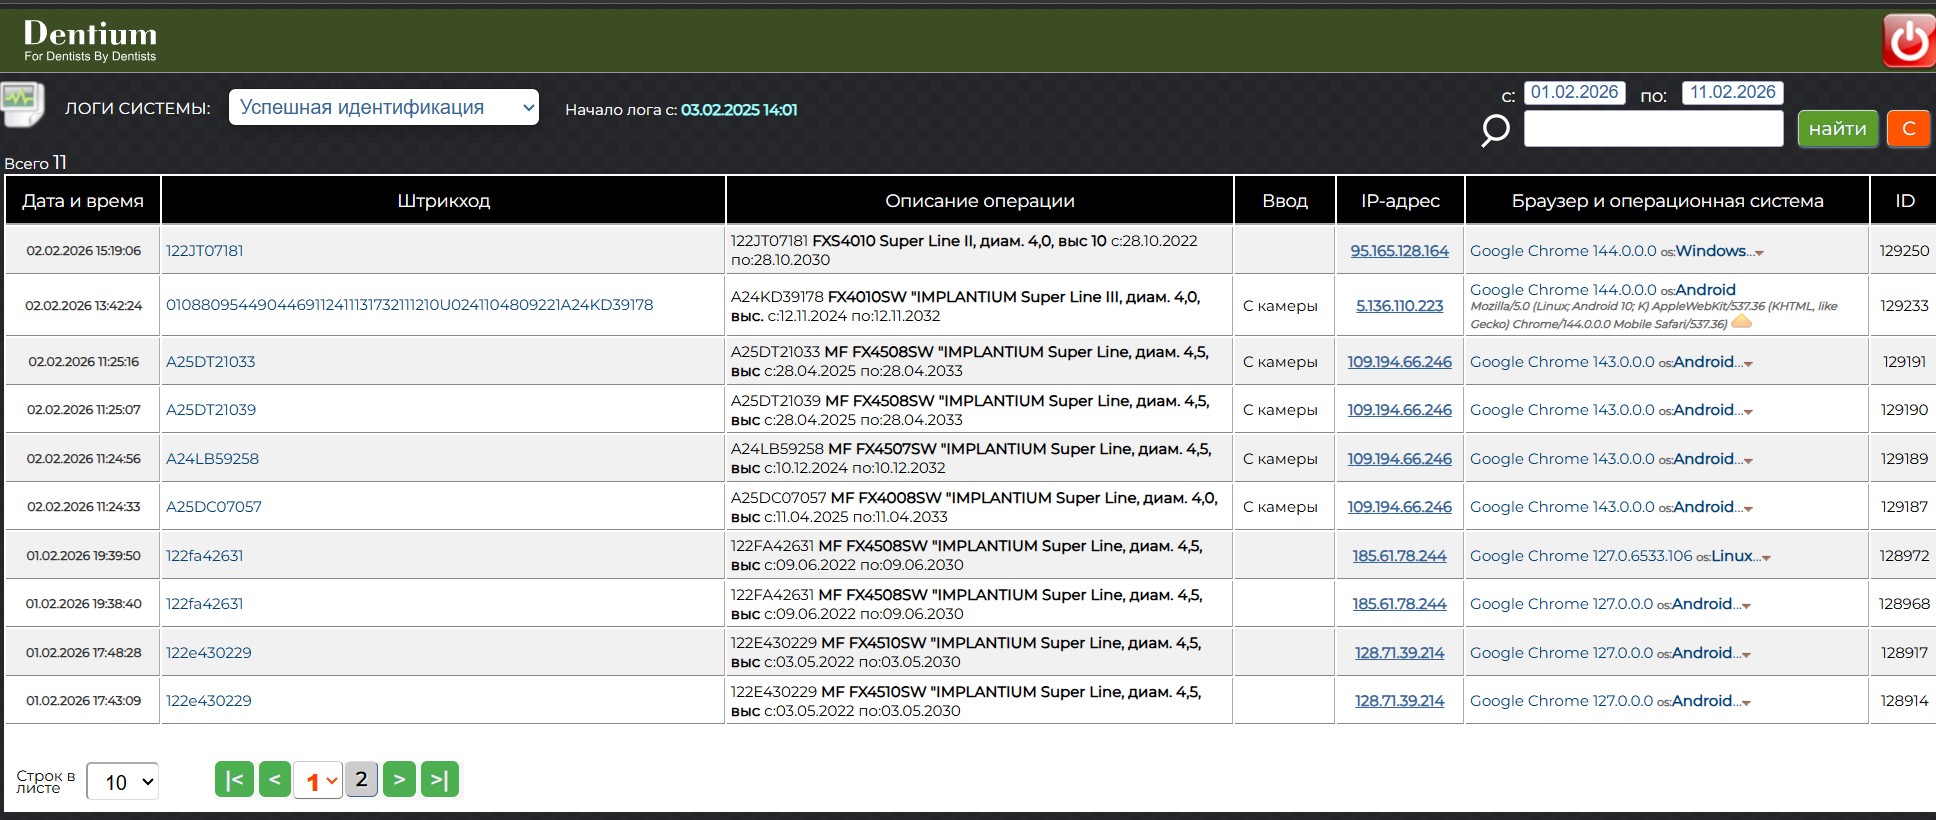This screenshot has height=820, width=1936.
Task: Open barcode 122fa42631 logged at 19:38:40
Action: coord(205,603)
